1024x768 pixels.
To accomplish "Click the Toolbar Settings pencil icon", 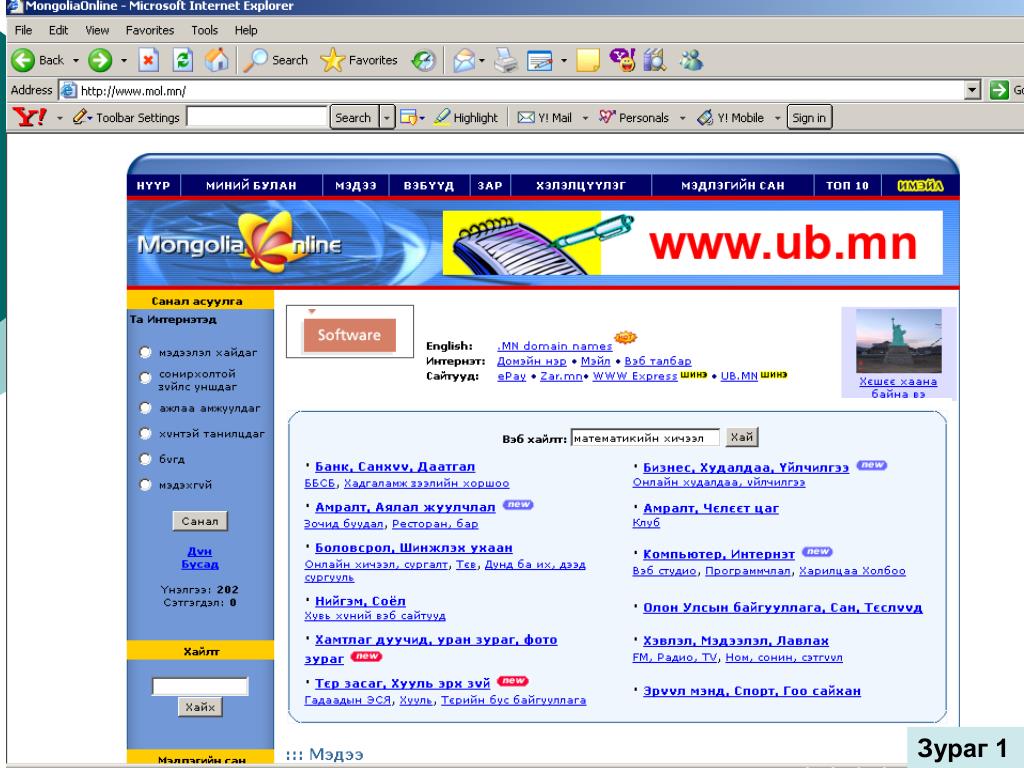I will pyautogui.click(x=81, y=117).
